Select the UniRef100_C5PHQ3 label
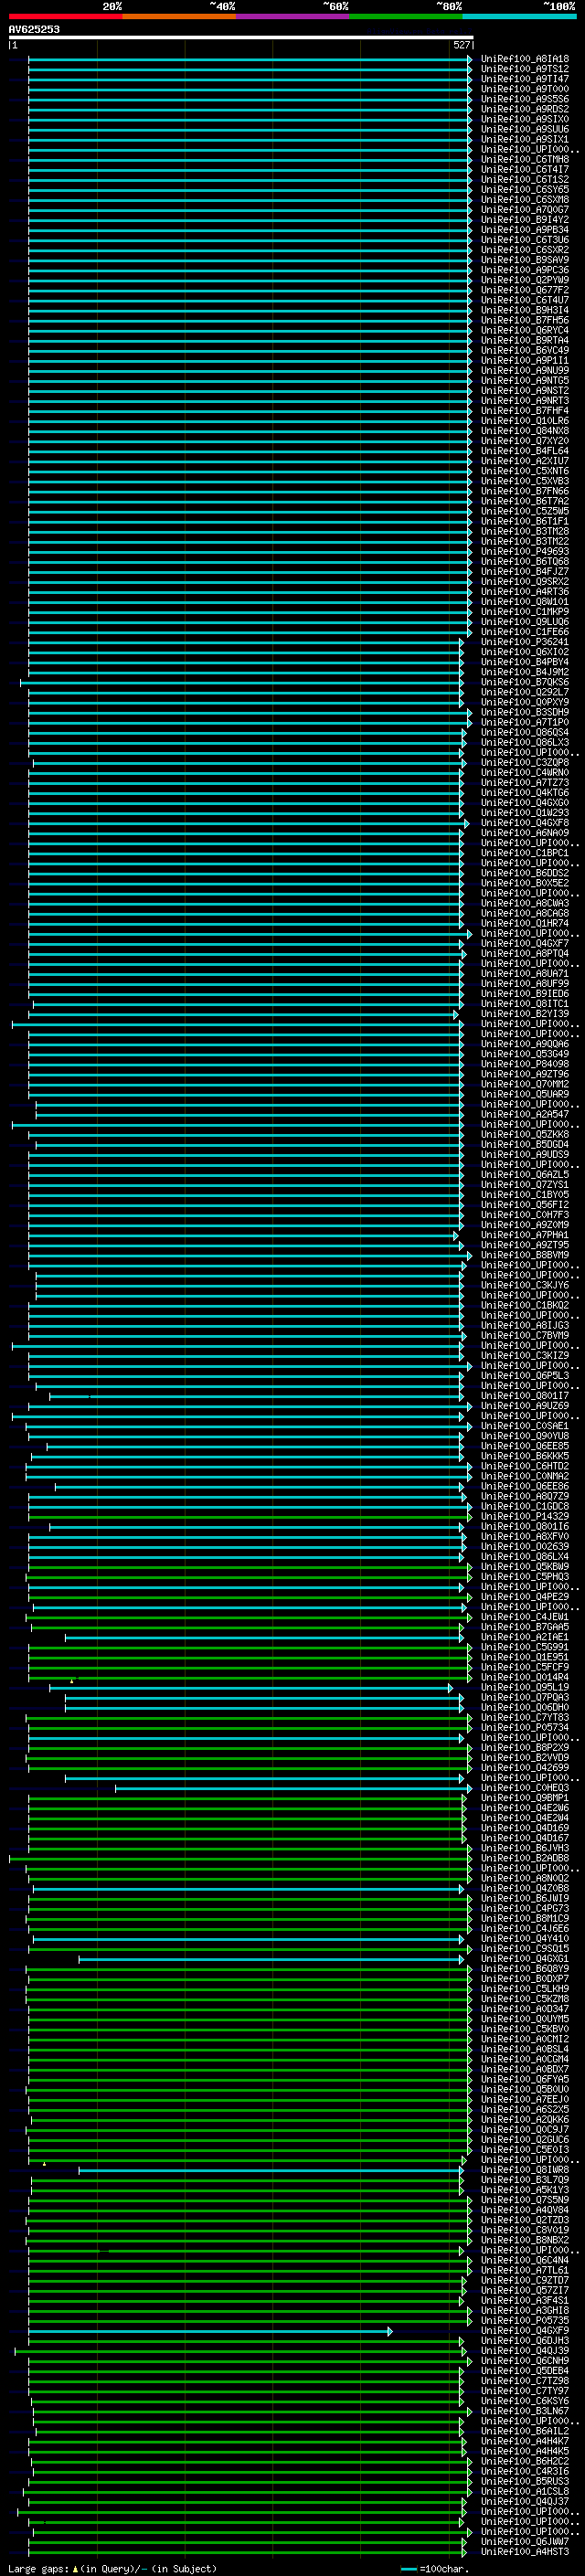The height and width of the screenshot is (2576, 585). pyautogui.click(x=525, y=1576)
